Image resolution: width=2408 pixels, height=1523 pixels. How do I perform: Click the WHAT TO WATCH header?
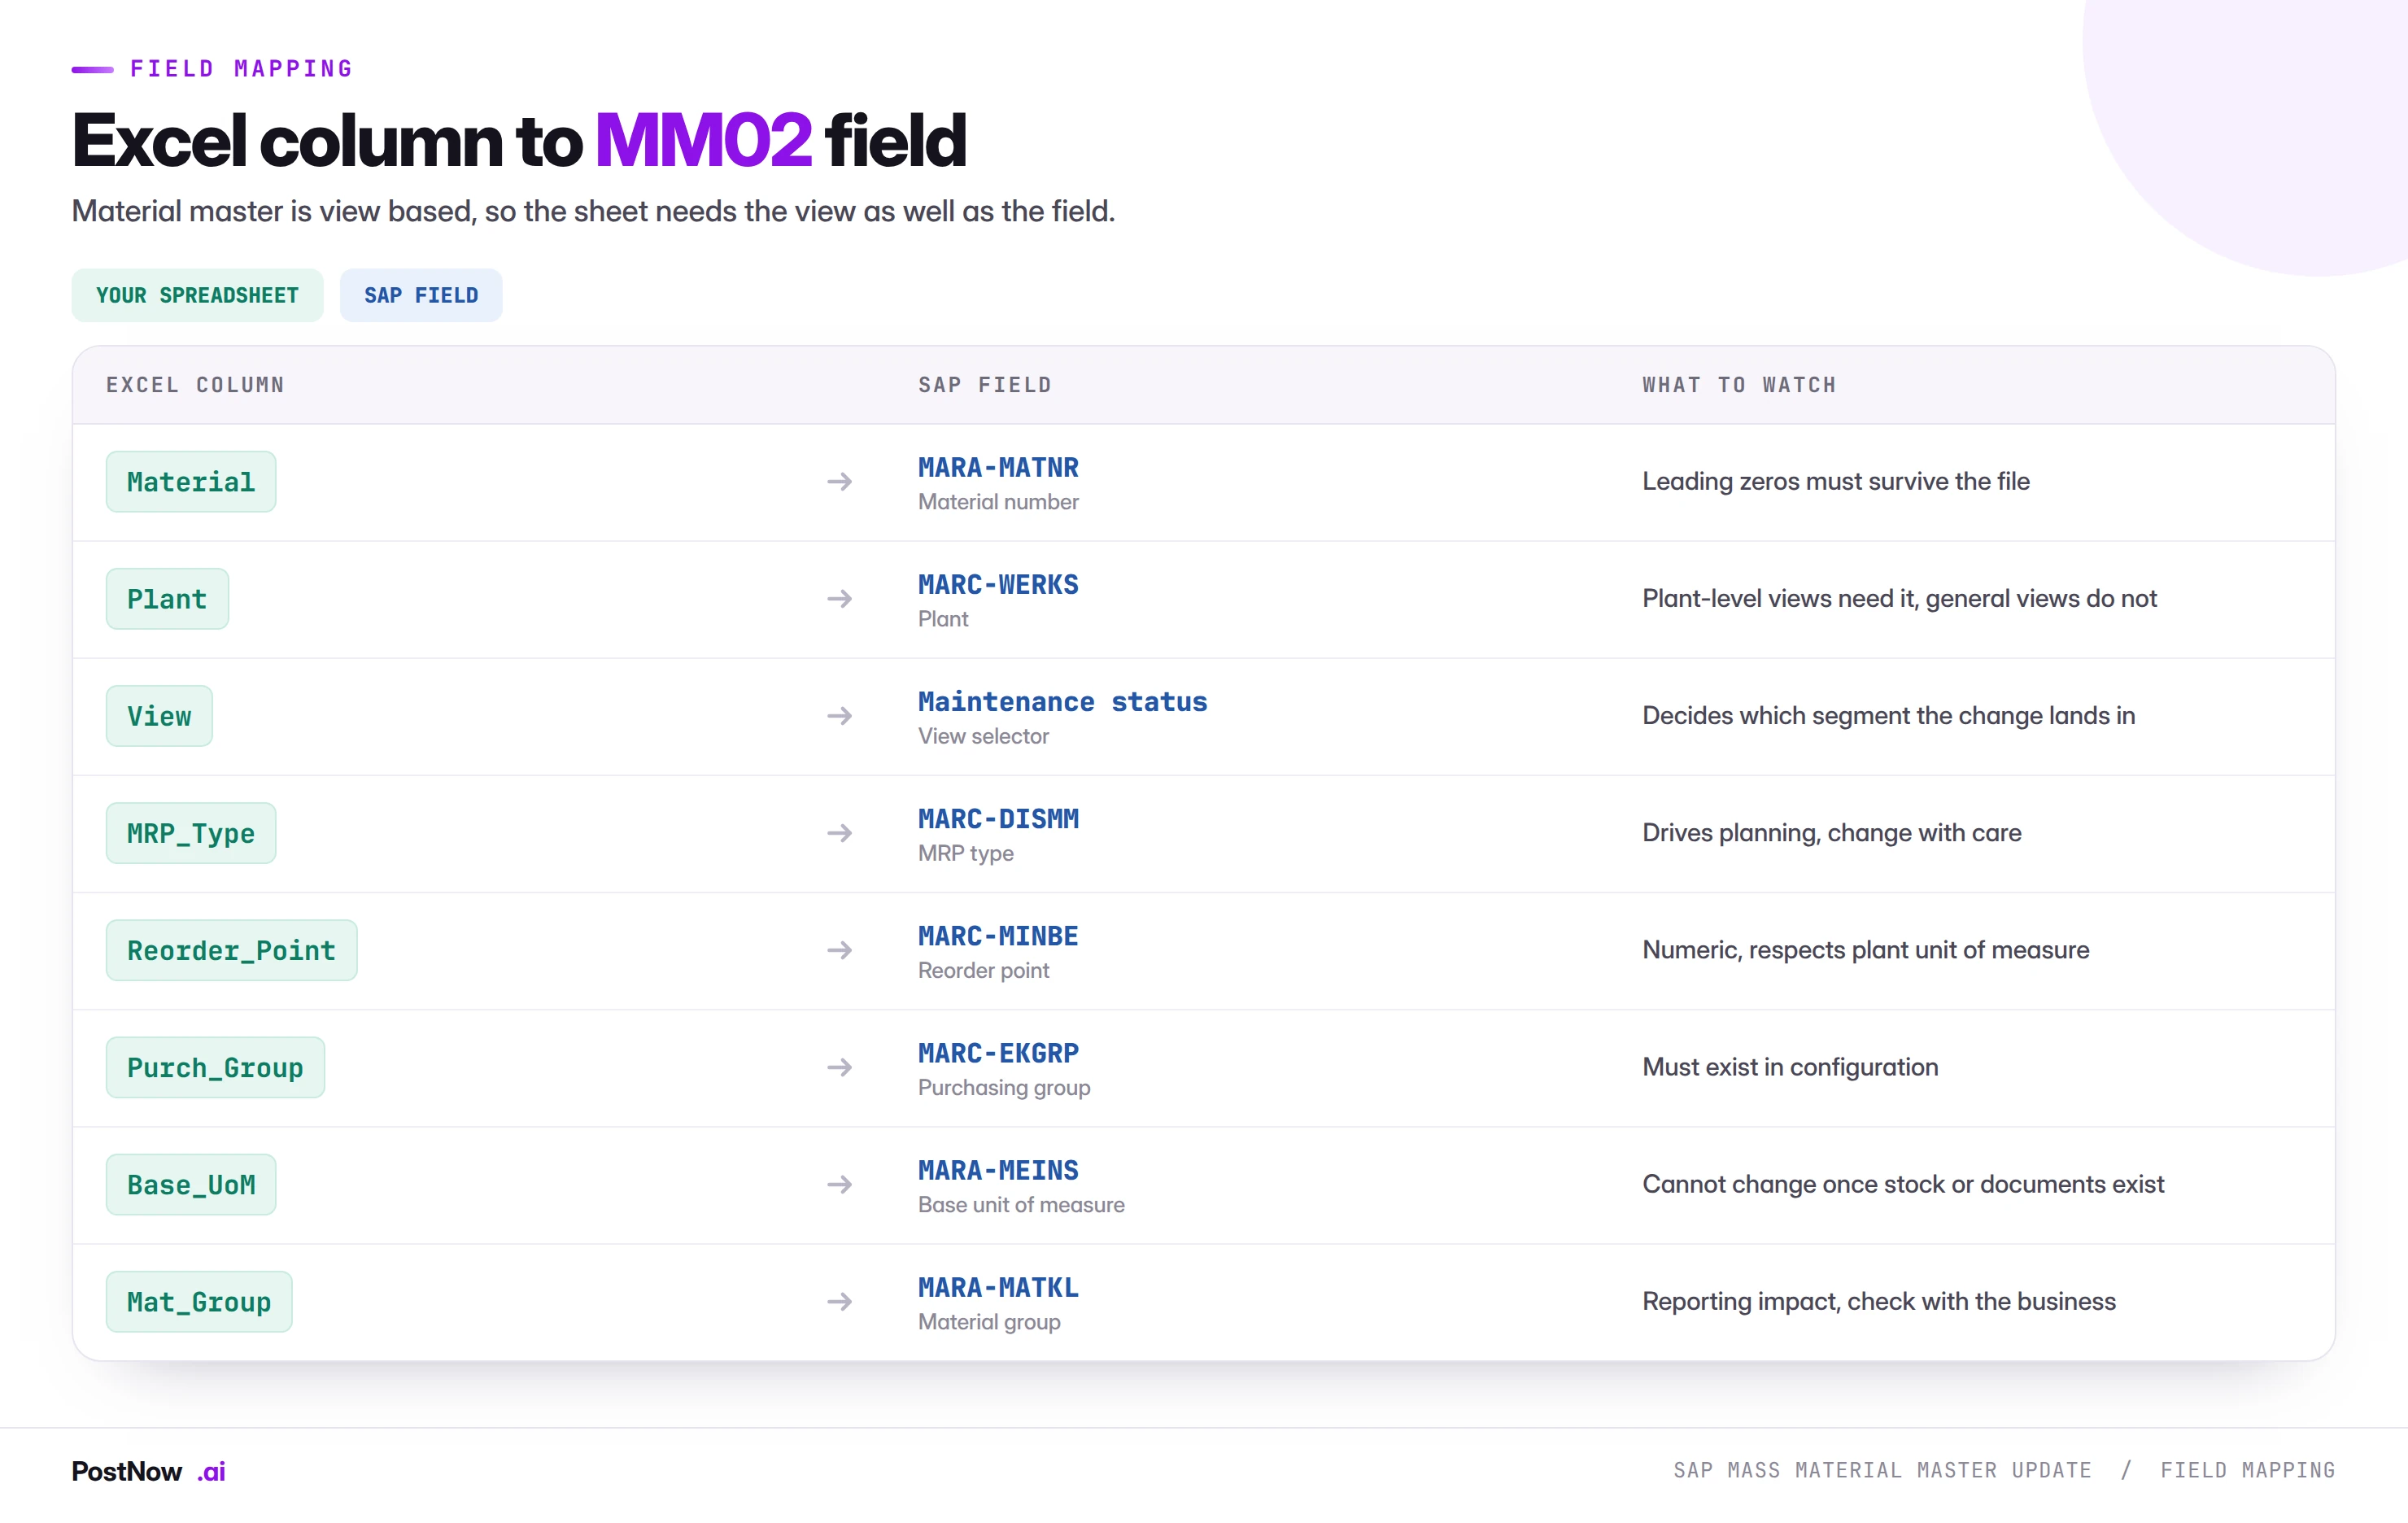coord(1739,385)
